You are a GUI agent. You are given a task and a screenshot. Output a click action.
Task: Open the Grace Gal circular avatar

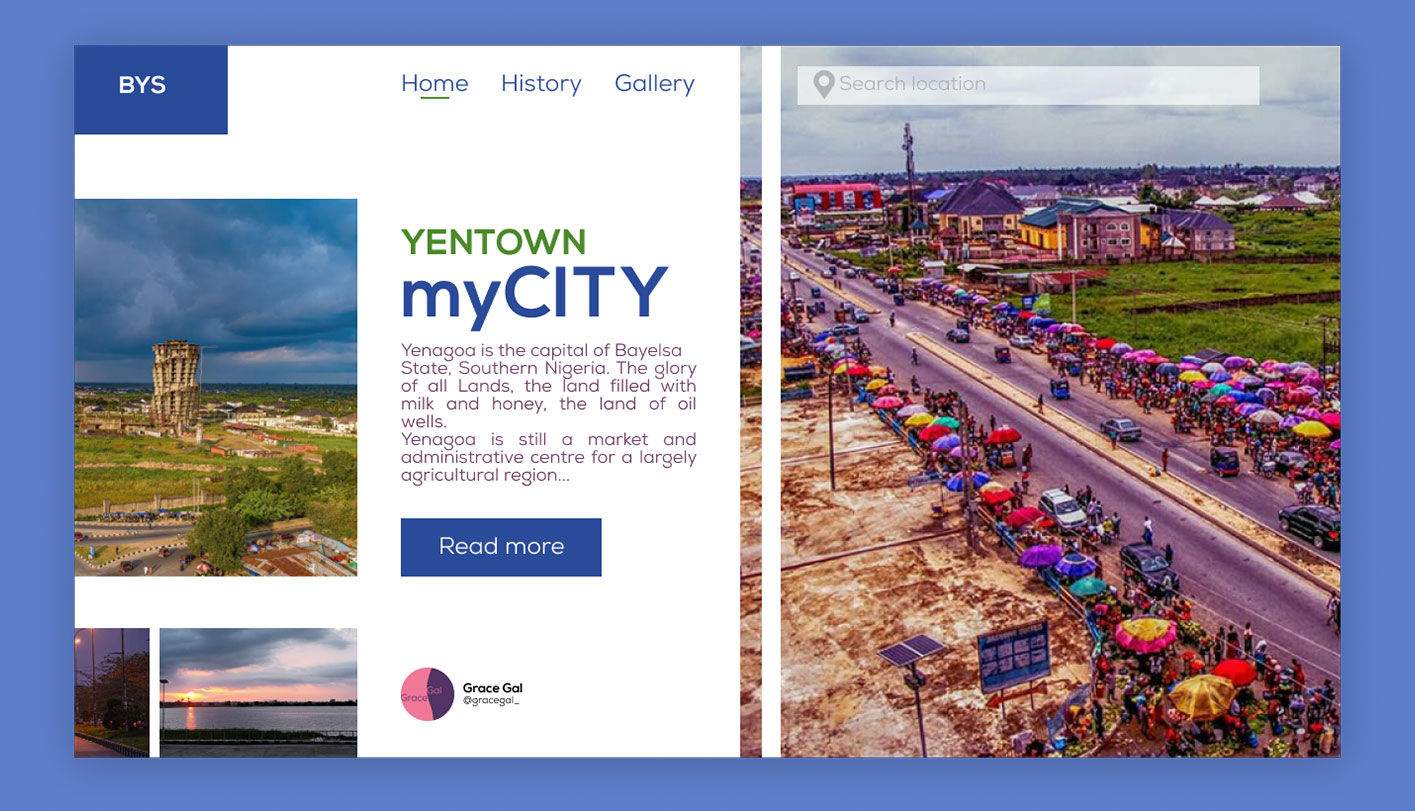[427, 694]
